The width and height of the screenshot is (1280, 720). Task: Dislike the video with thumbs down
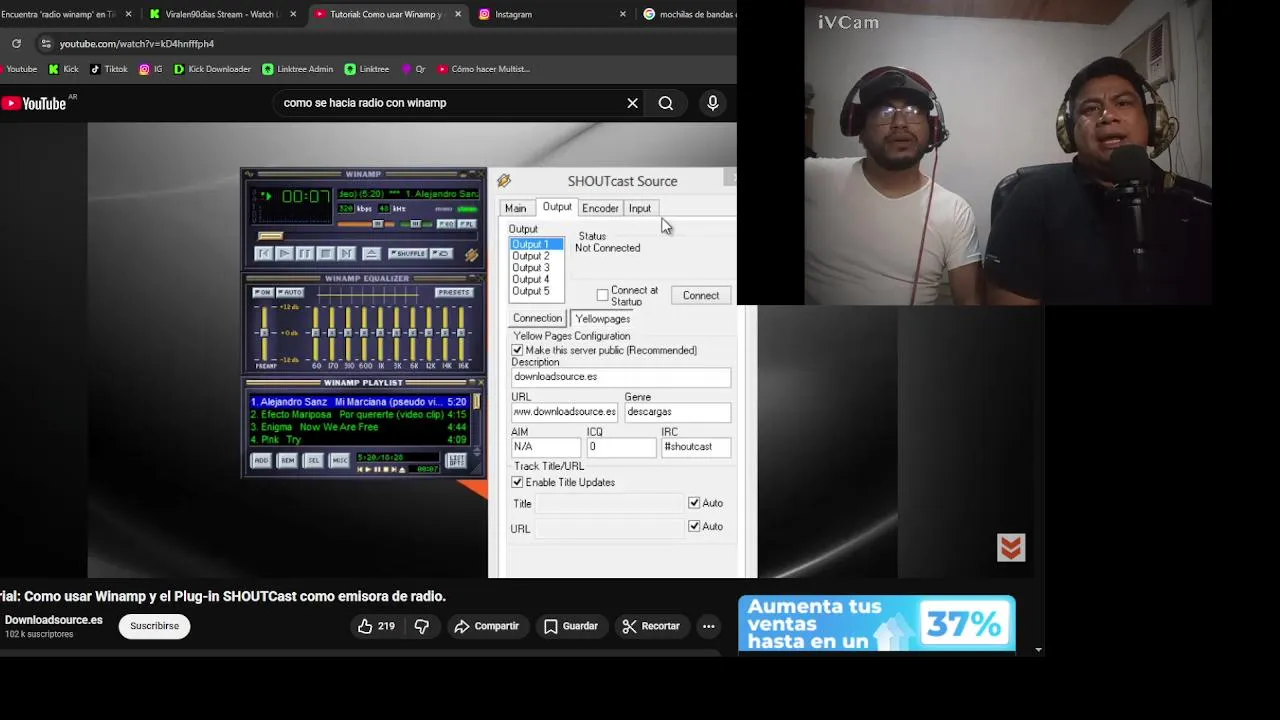422,626
